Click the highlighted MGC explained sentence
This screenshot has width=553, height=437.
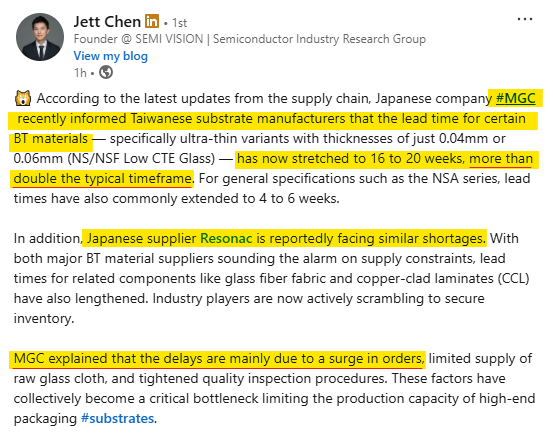pos(219,359)
